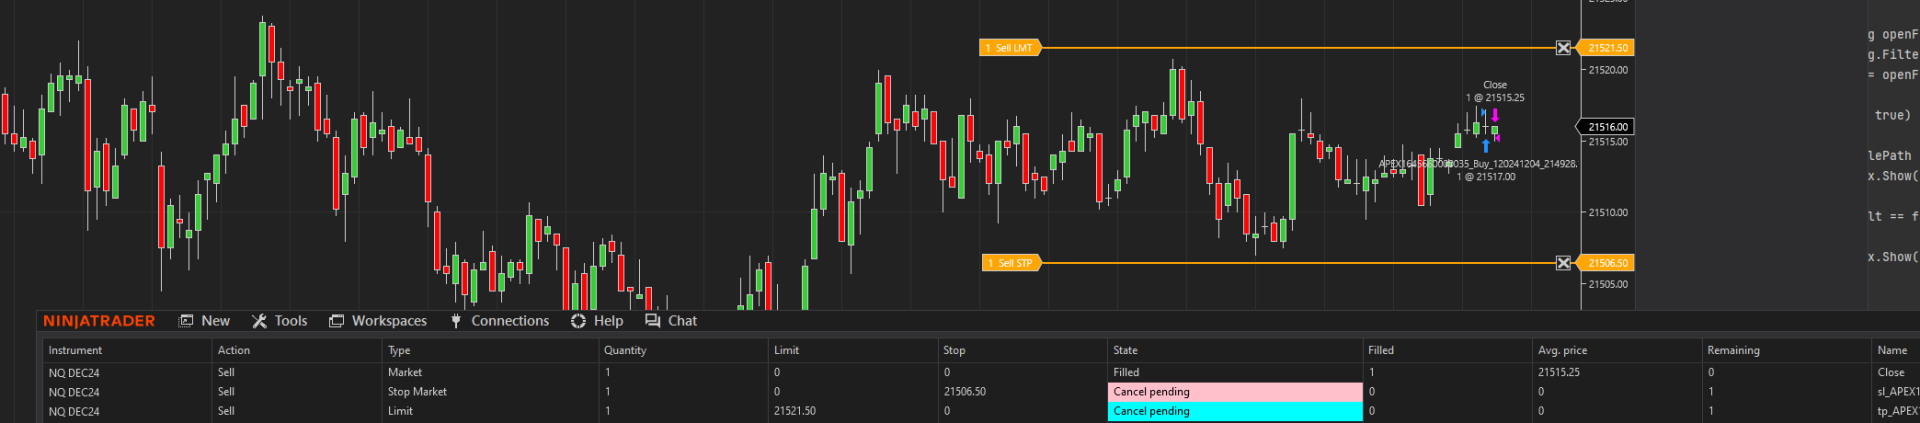Sort orders by Remaining column header
1920x423 pixels.
coord(1788,350)
